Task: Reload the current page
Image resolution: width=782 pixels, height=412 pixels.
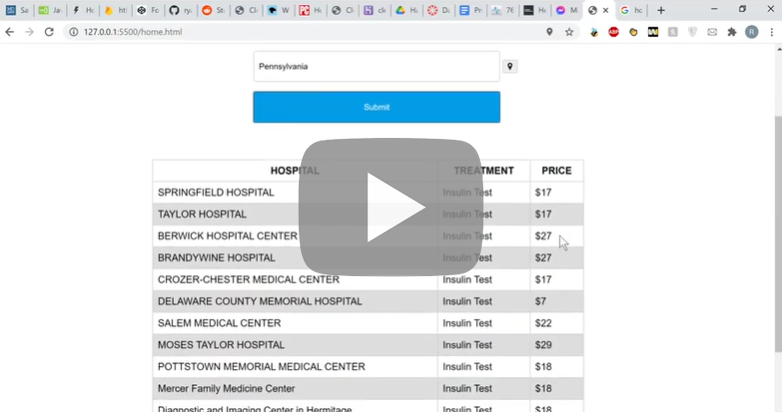Action: pos(49,32)
